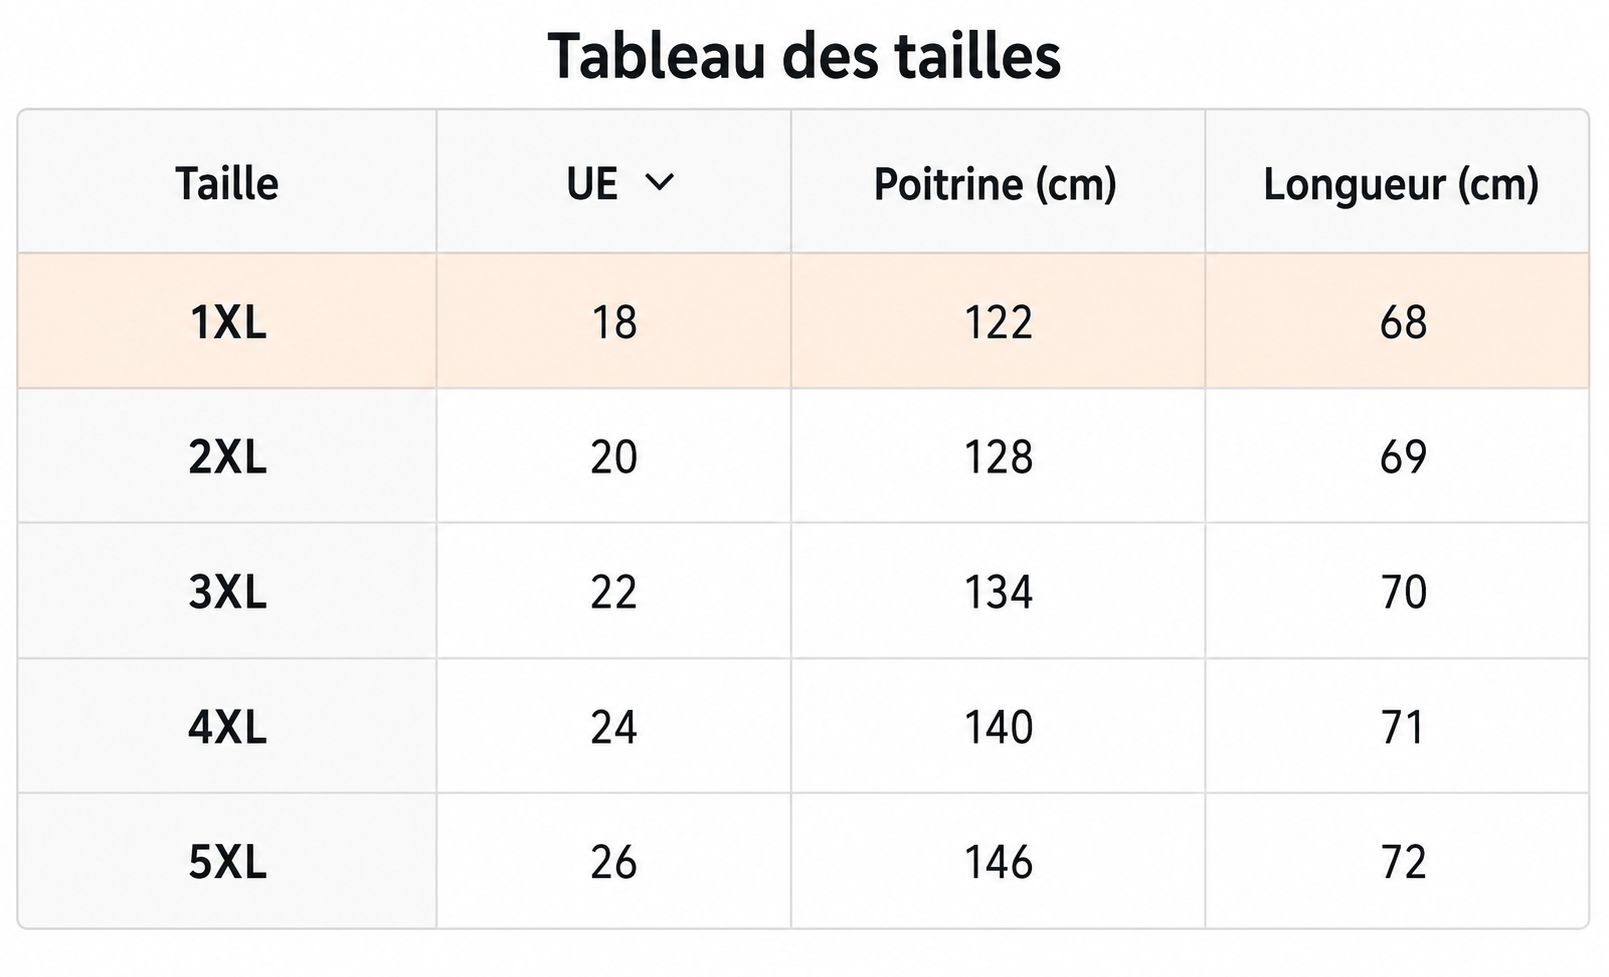Open the UE size system dropdown chevron
Image resolution: width=1609 pixels, height=977 pixels.
pyautogui.click(x=660, y=183)
